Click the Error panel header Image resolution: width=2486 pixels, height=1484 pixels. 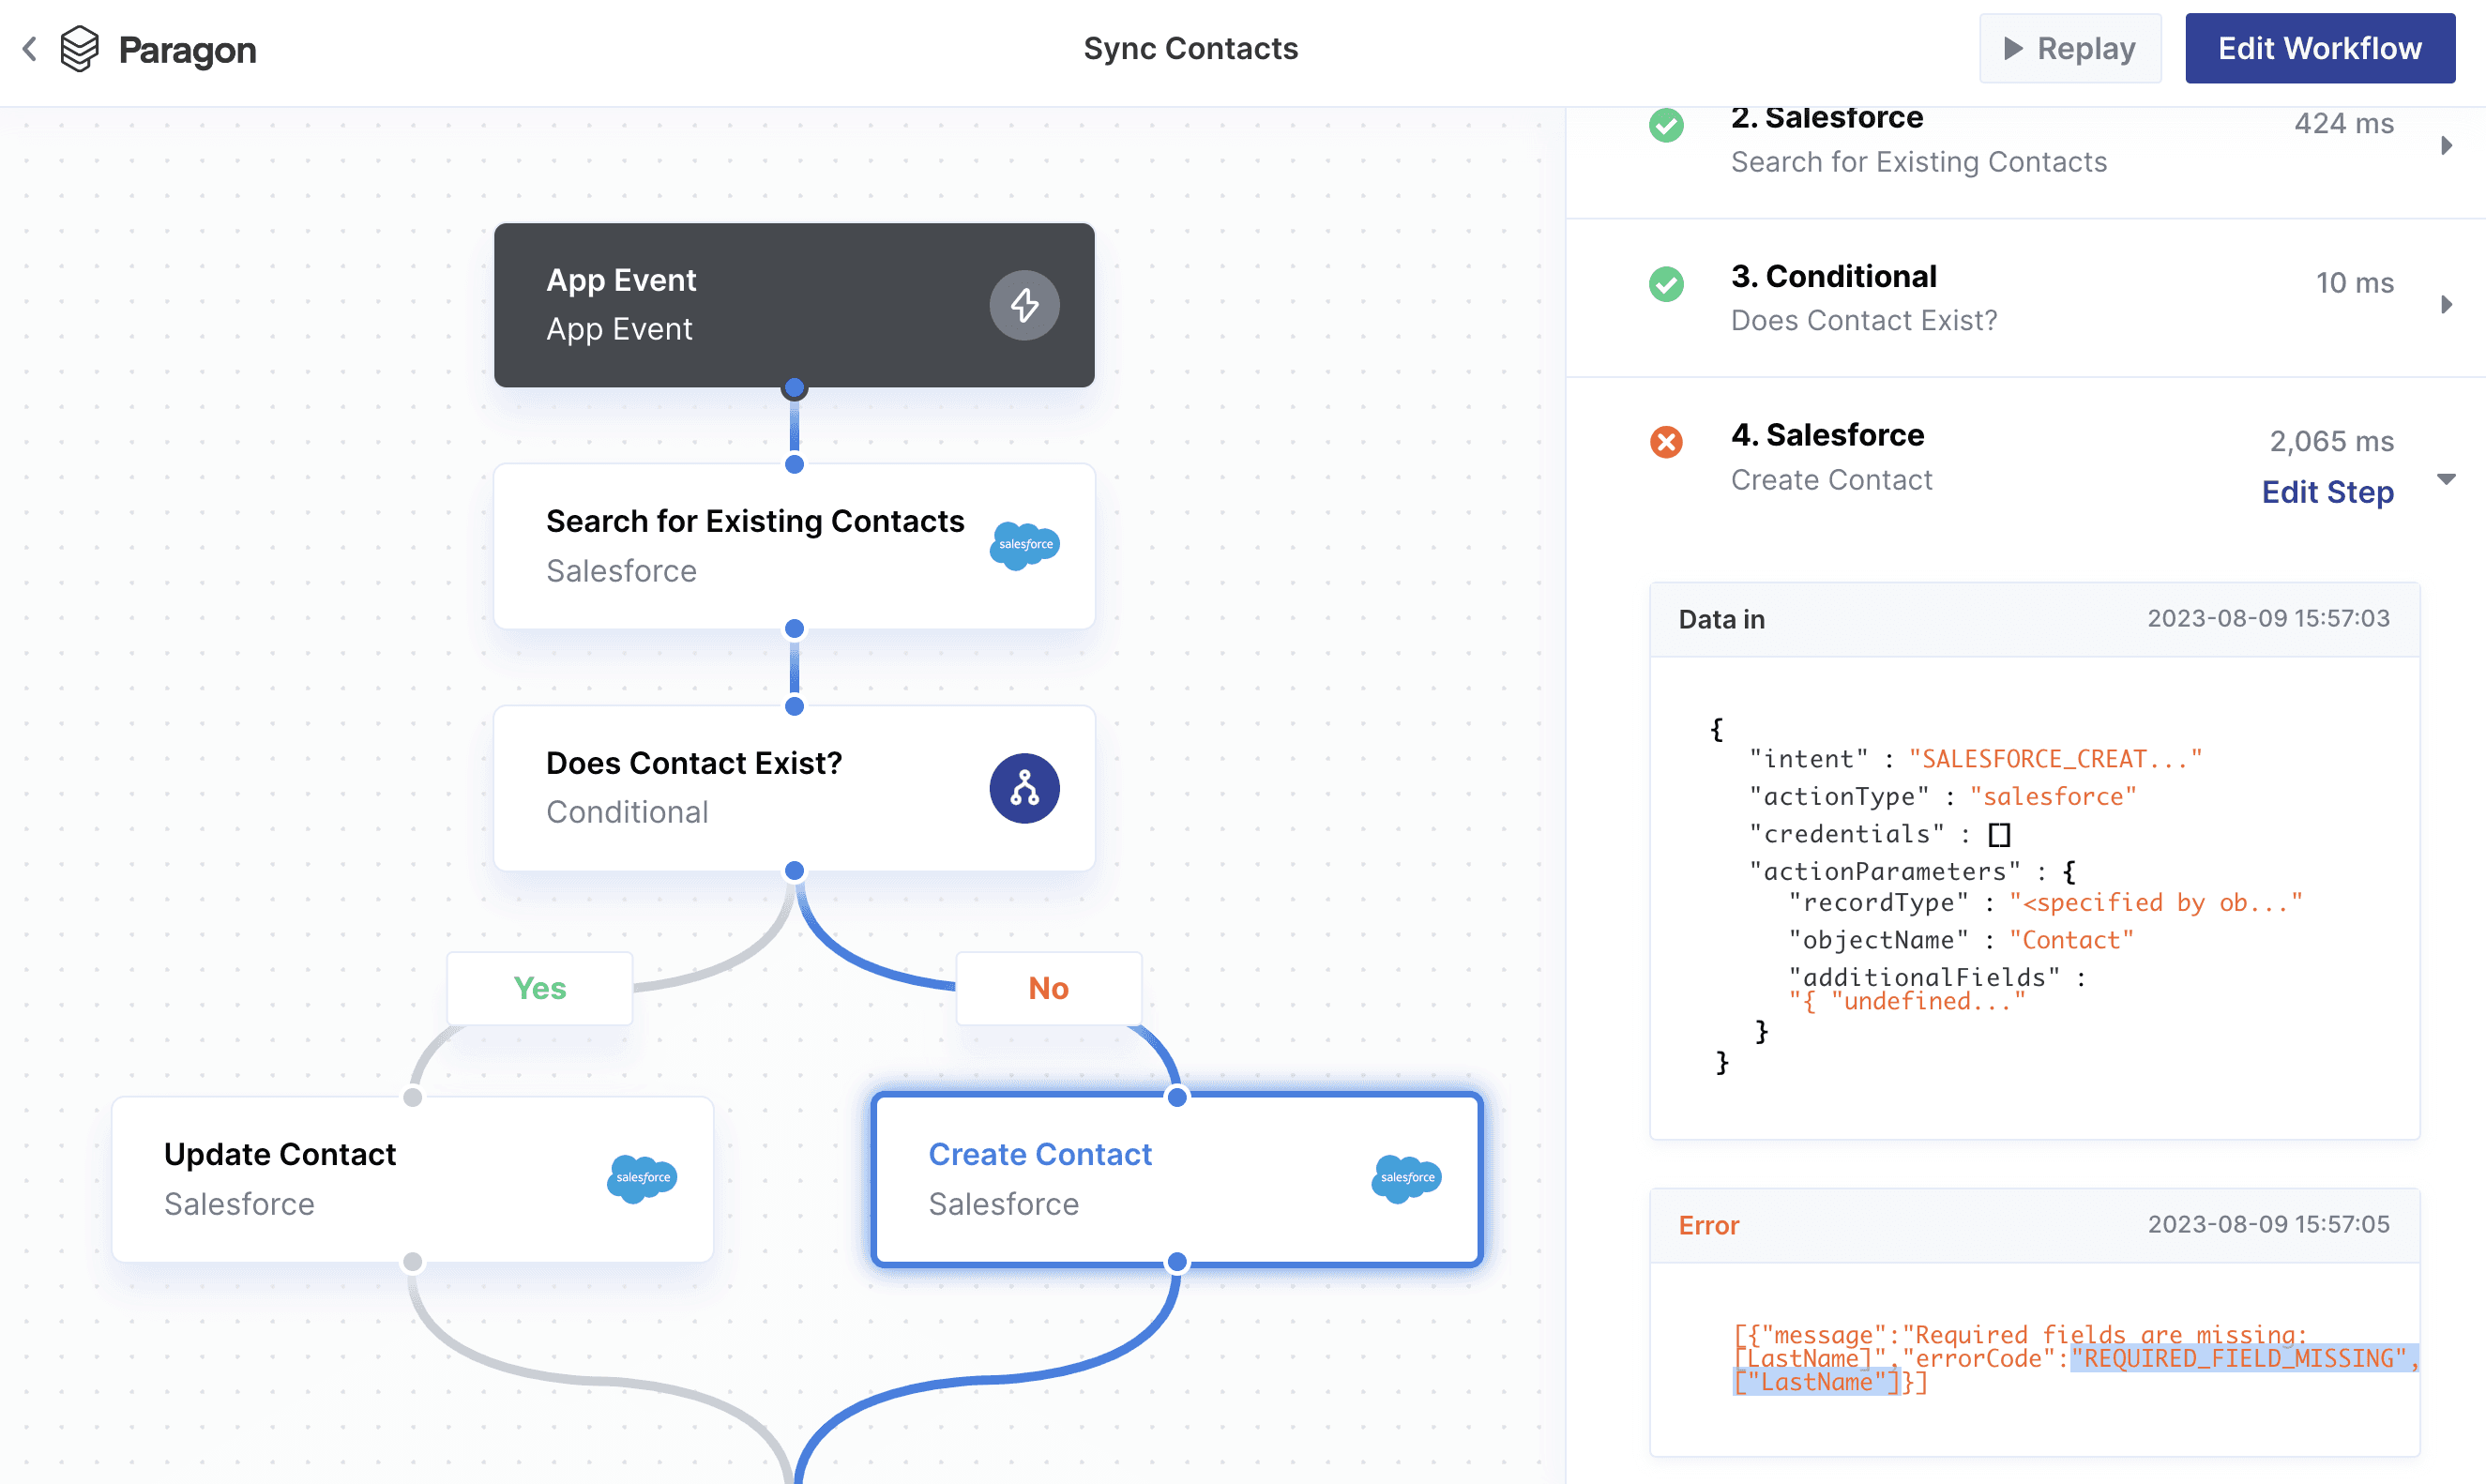point(2033,1225)
